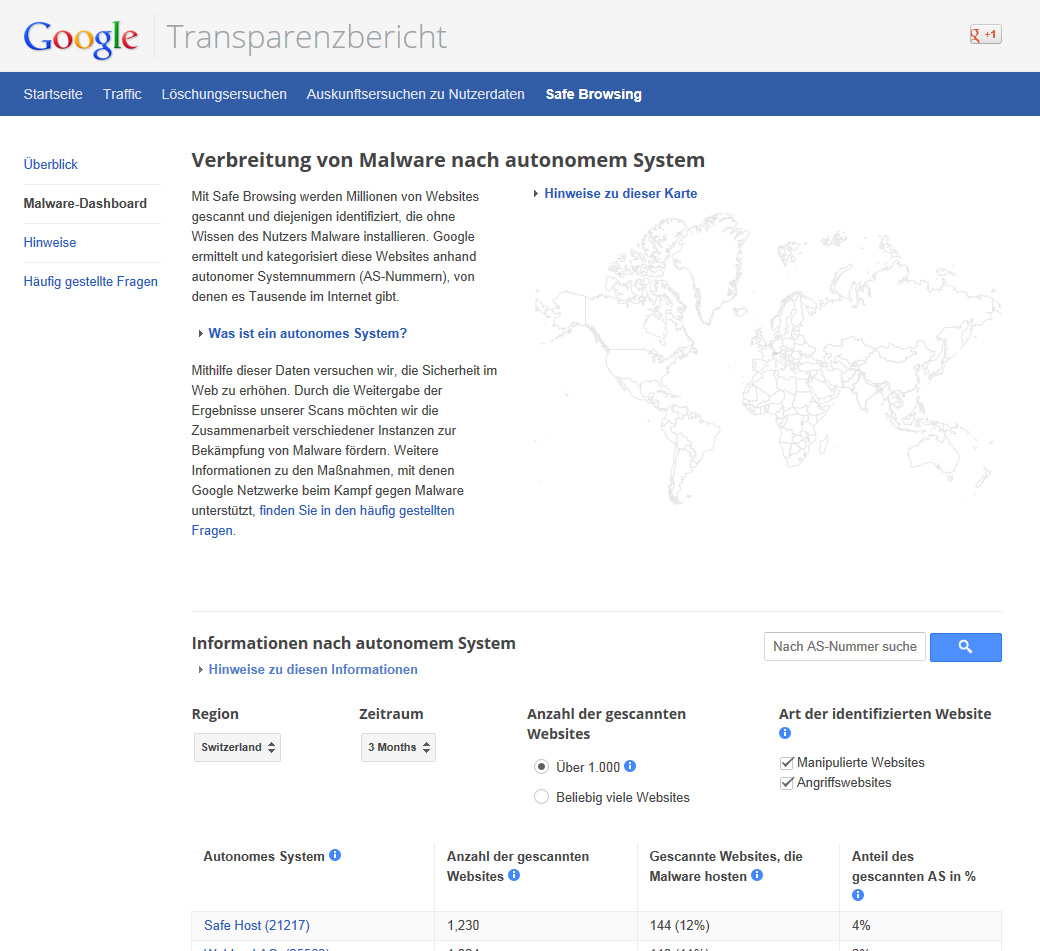Toggle the Angriffswebsites checkbox

(787, 783)
